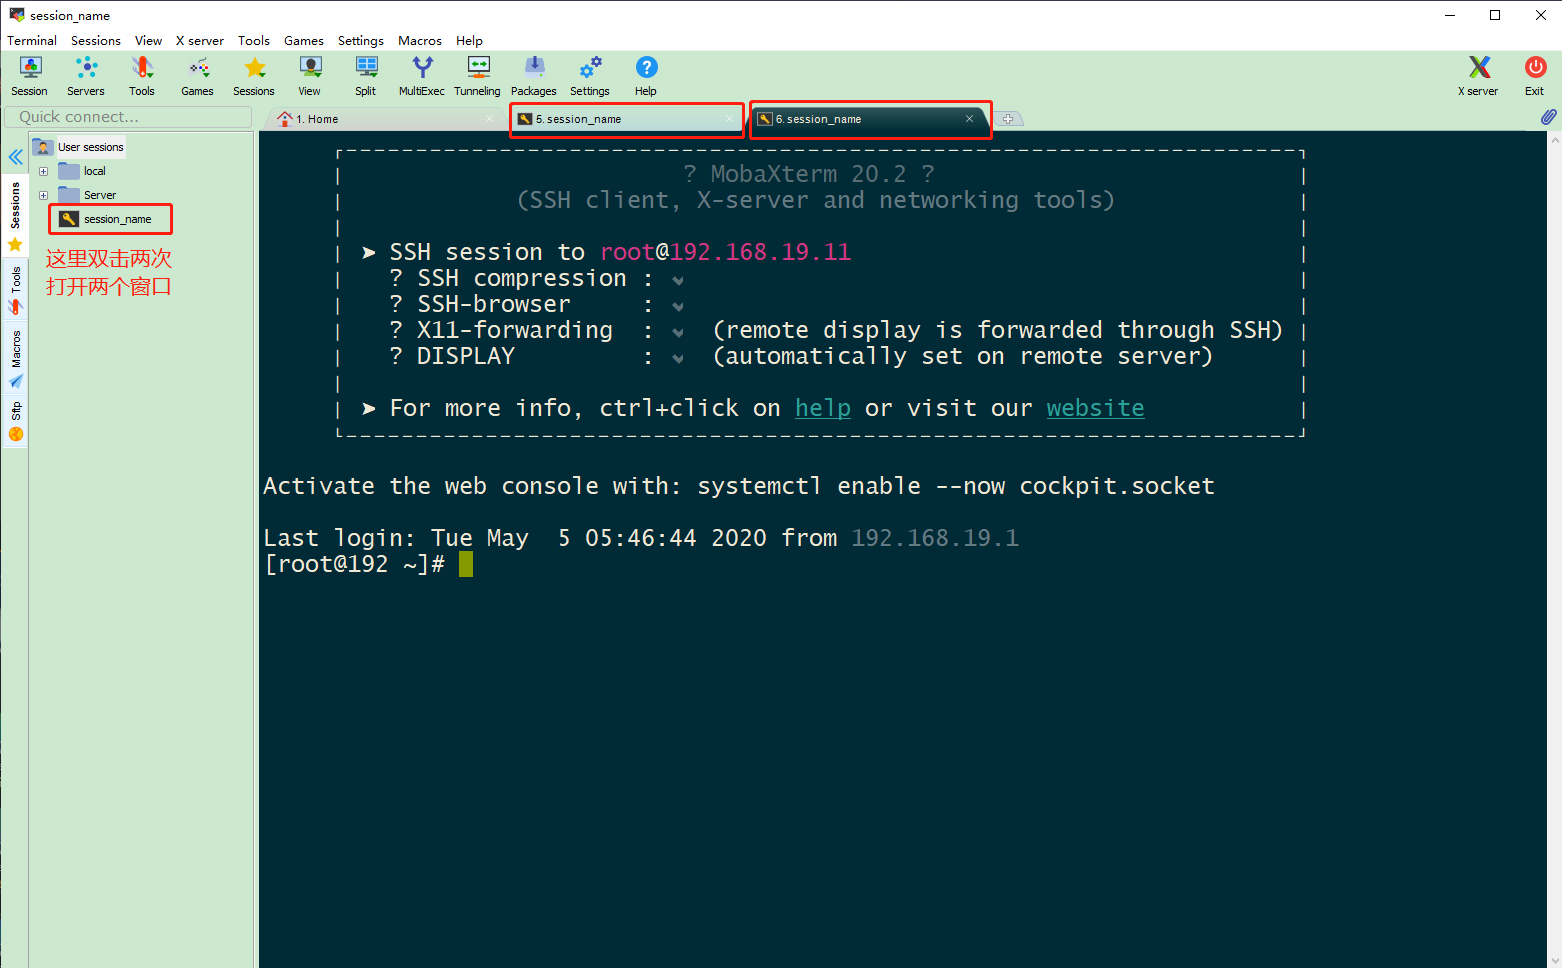1562x968 pixels.
Task: Close the 6. session_name tab
Action: (x=969, y=119)
